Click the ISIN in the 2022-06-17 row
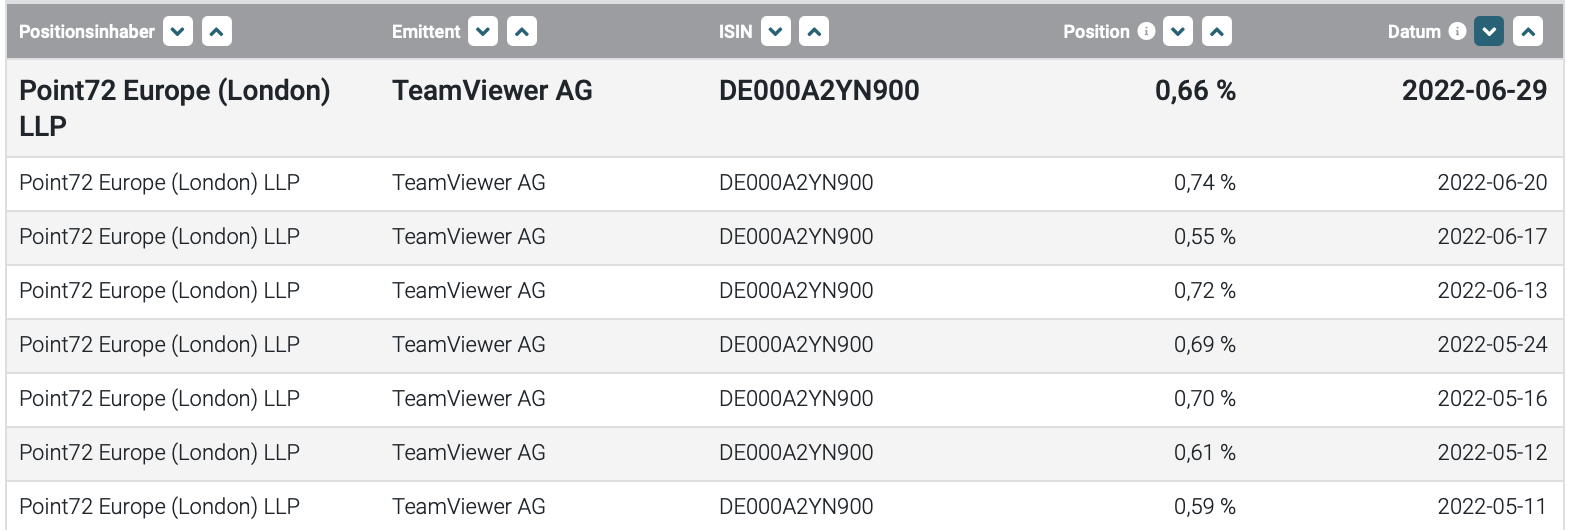 pyautogui.click(x=796, y=237)
